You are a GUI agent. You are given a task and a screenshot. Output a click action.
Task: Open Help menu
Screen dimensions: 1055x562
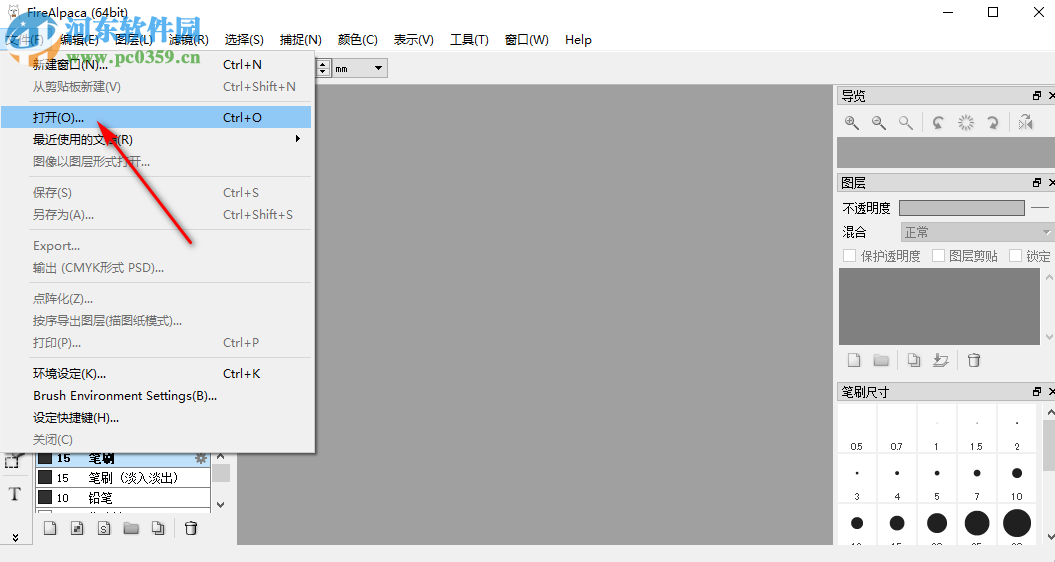(x=578, y=40)
